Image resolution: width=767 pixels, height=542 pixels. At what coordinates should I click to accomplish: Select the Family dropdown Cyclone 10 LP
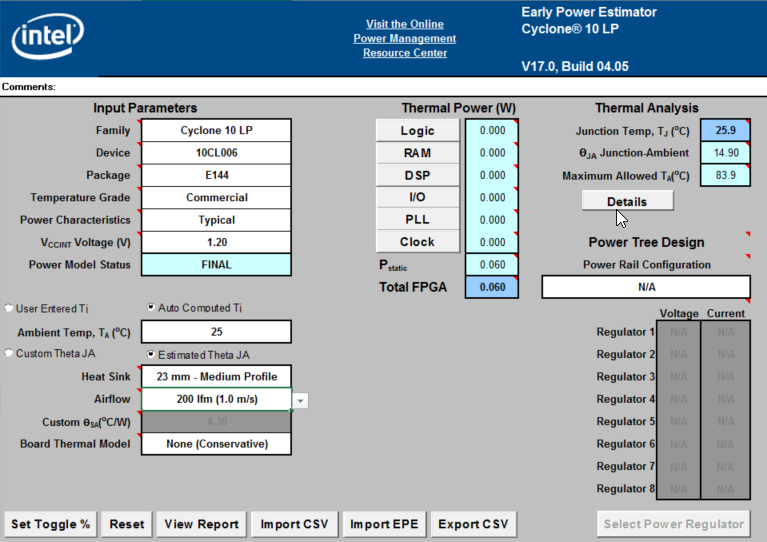(x=216, y=130)
